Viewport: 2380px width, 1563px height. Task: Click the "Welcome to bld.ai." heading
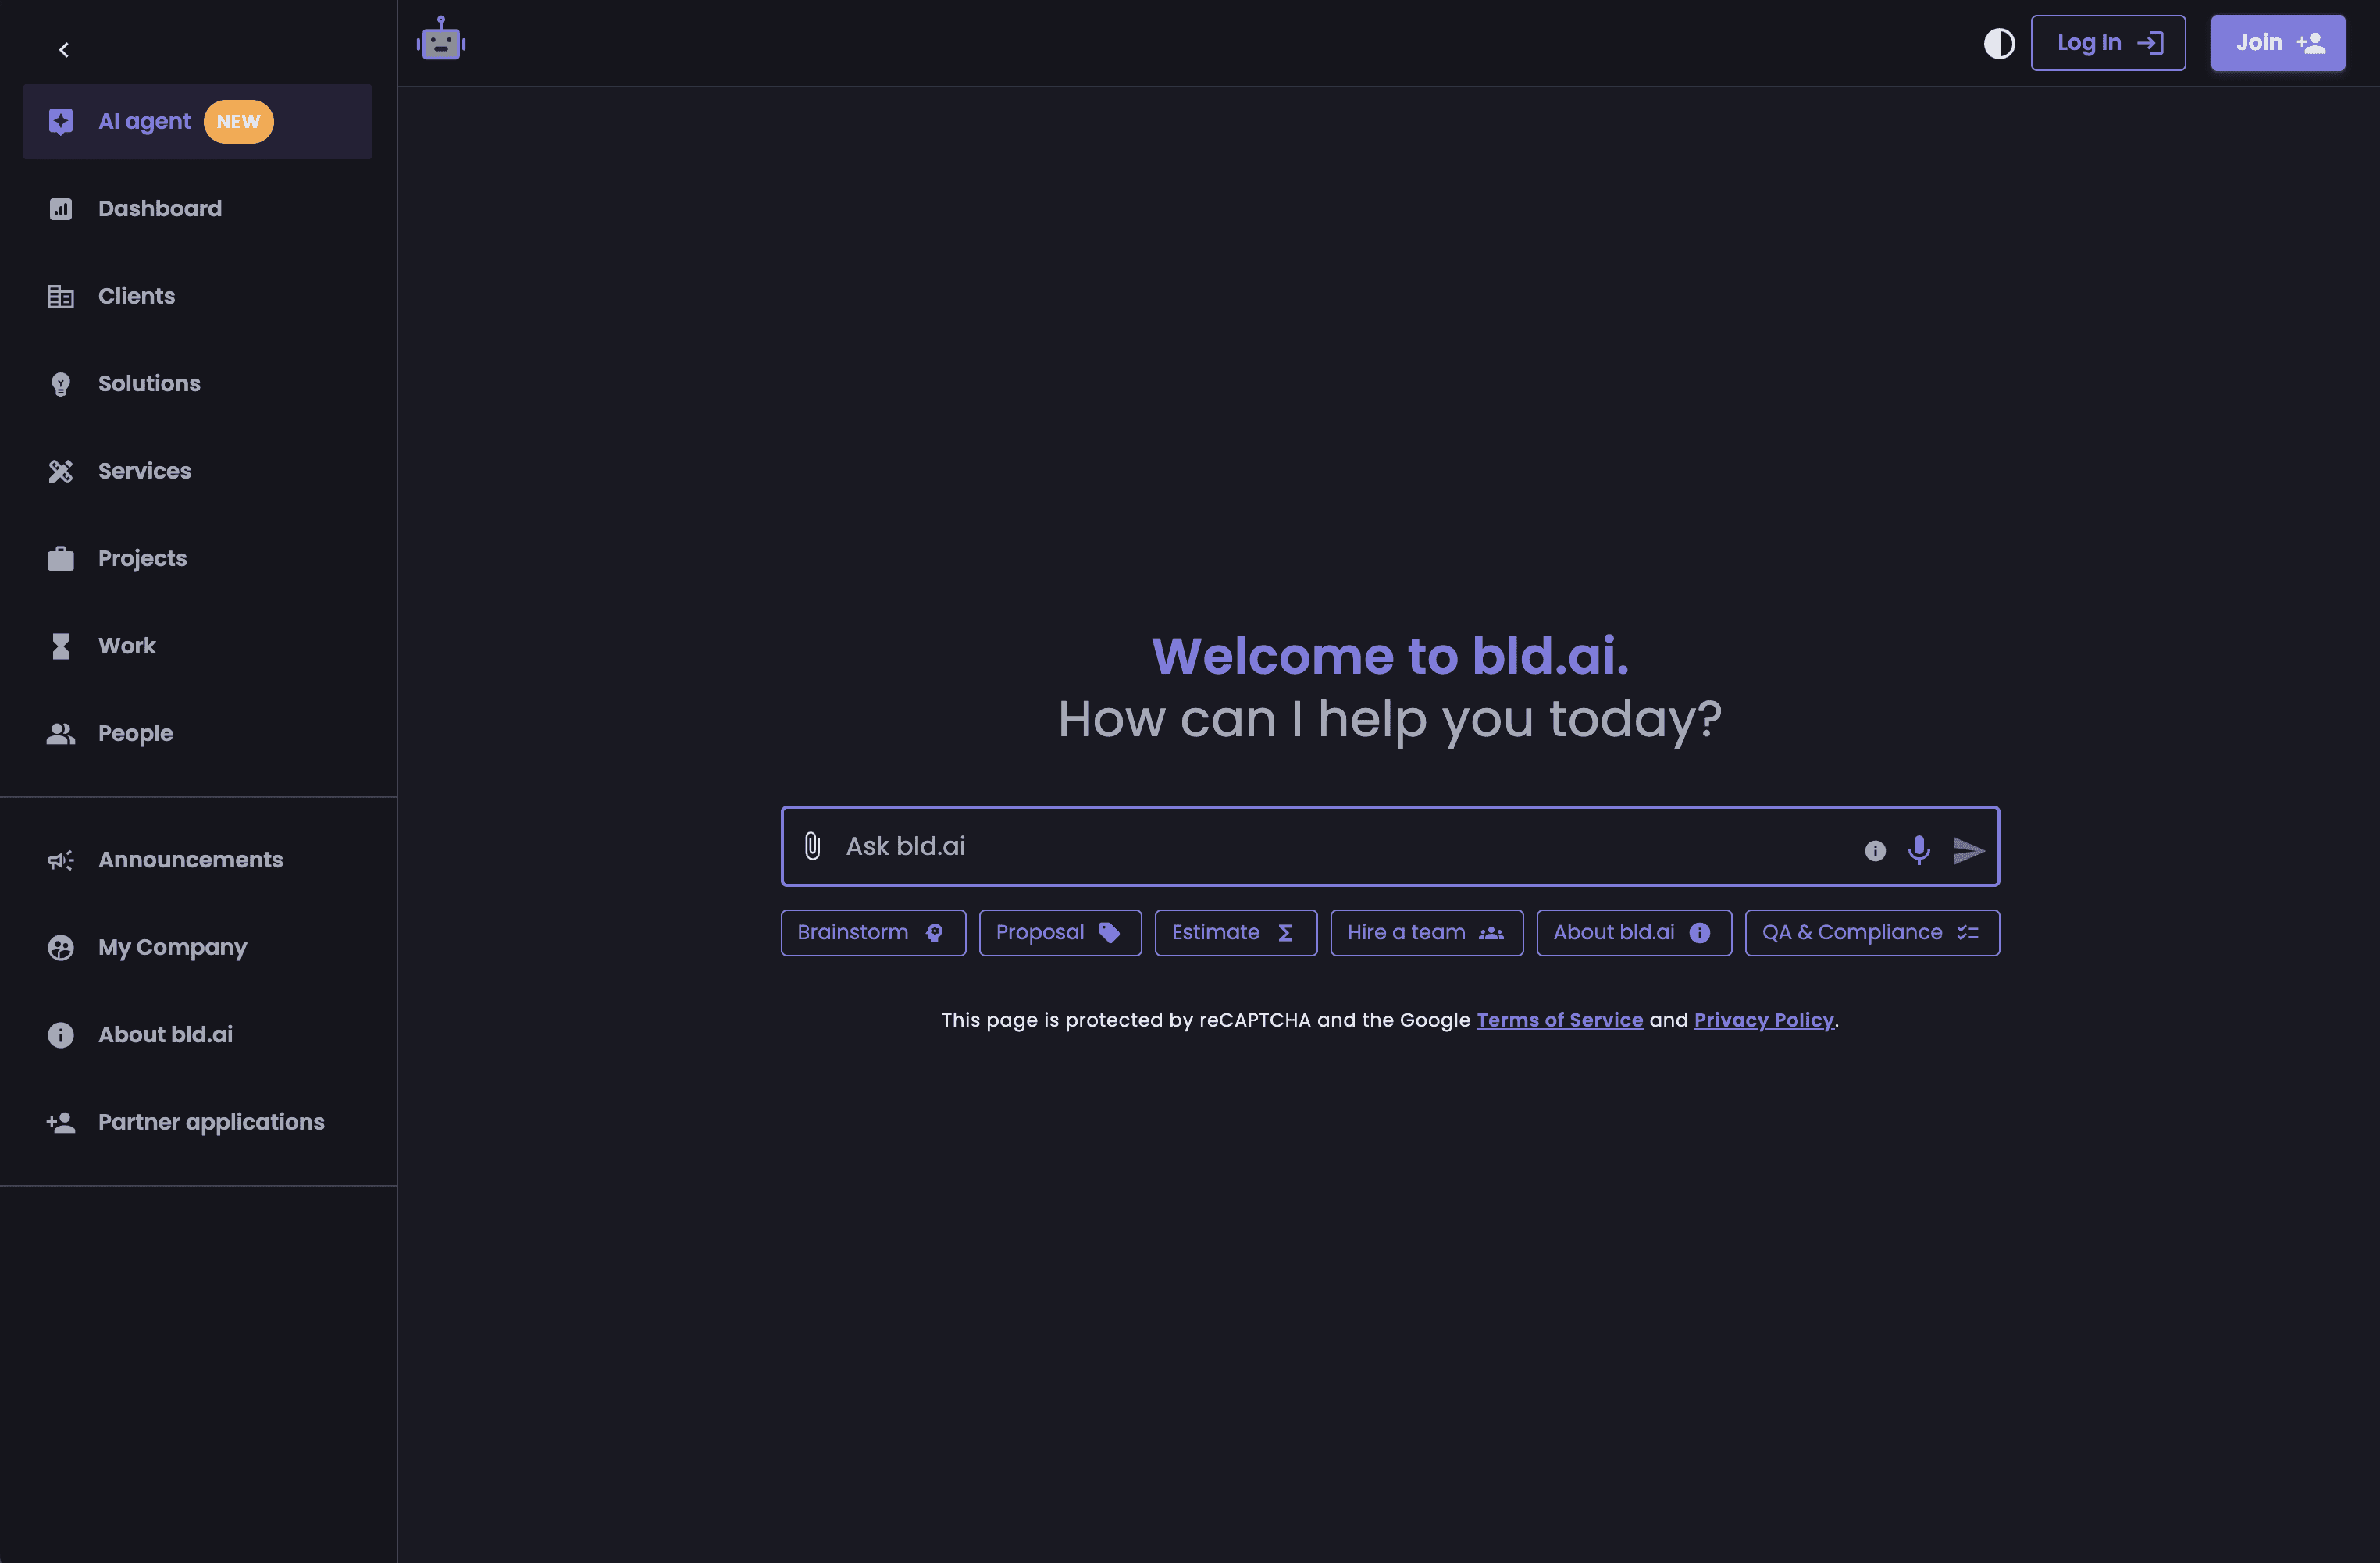pyautogui.click(x=1390, y=656)
